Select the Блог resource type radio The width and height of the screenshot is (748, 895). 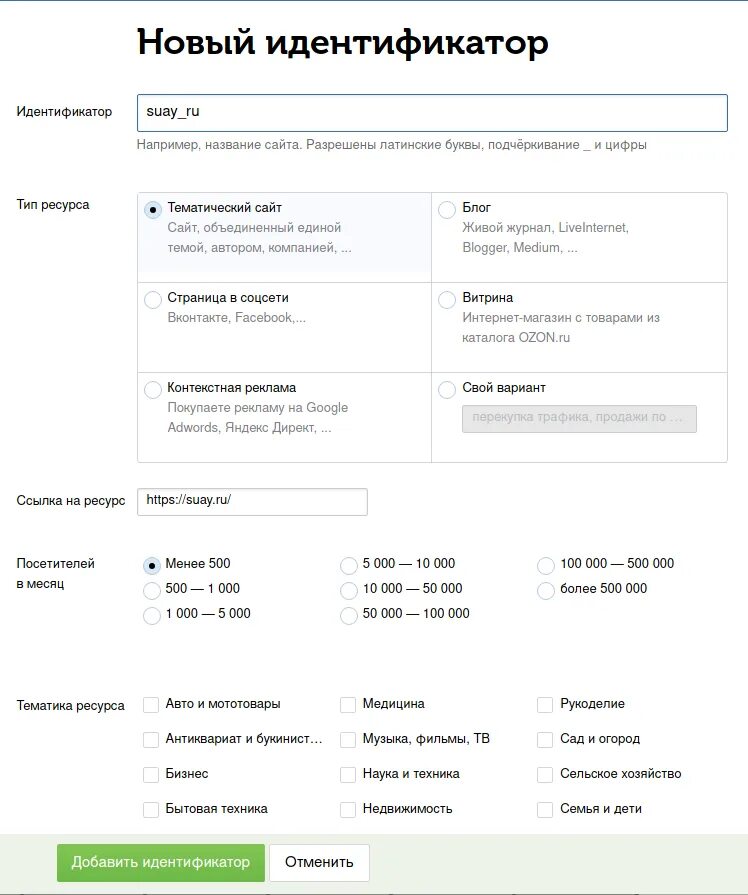click(447, 209)
